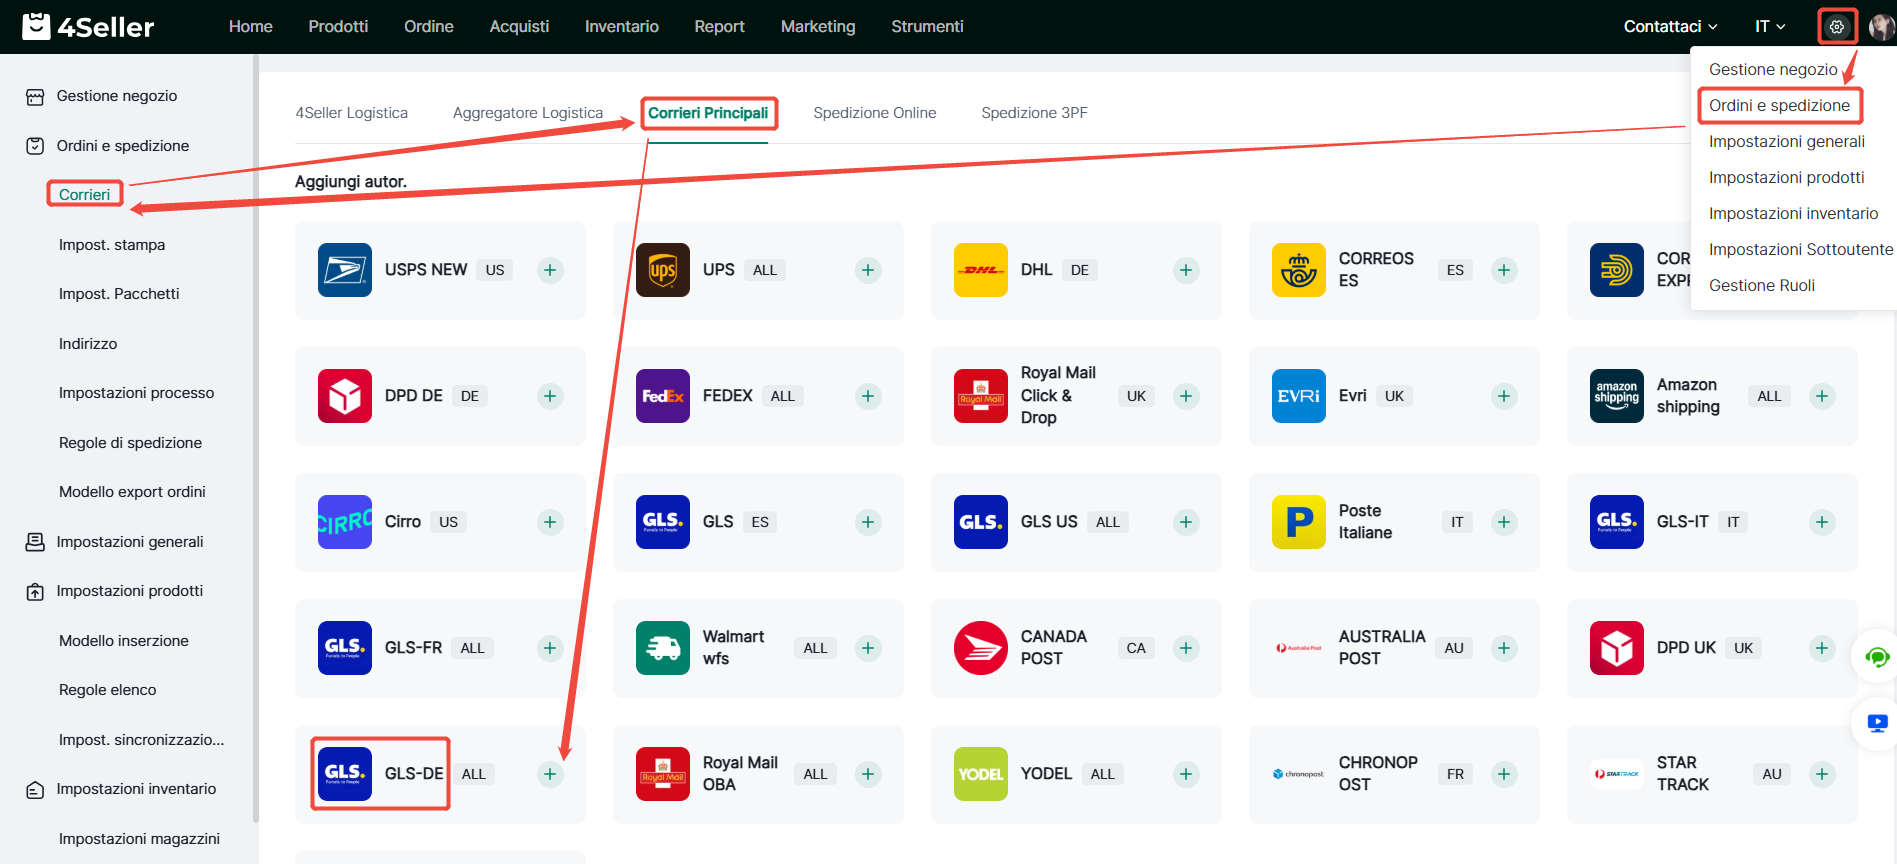The width and height of the screenshot is (1897, 864).
Task: Add GLS-DE carrier with plus icon
Action: [550, 774]
